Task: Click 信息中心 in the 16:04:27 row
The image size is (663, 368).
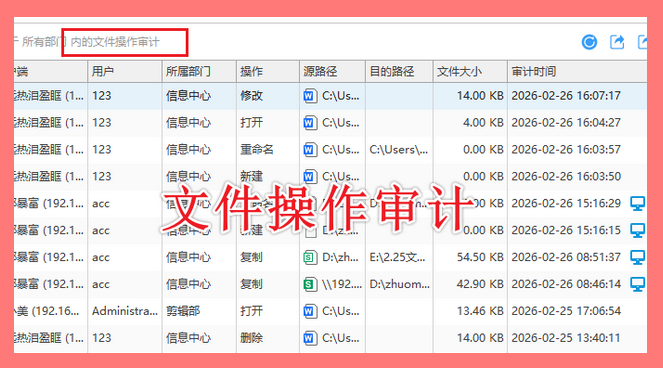Action: [188, 123]
